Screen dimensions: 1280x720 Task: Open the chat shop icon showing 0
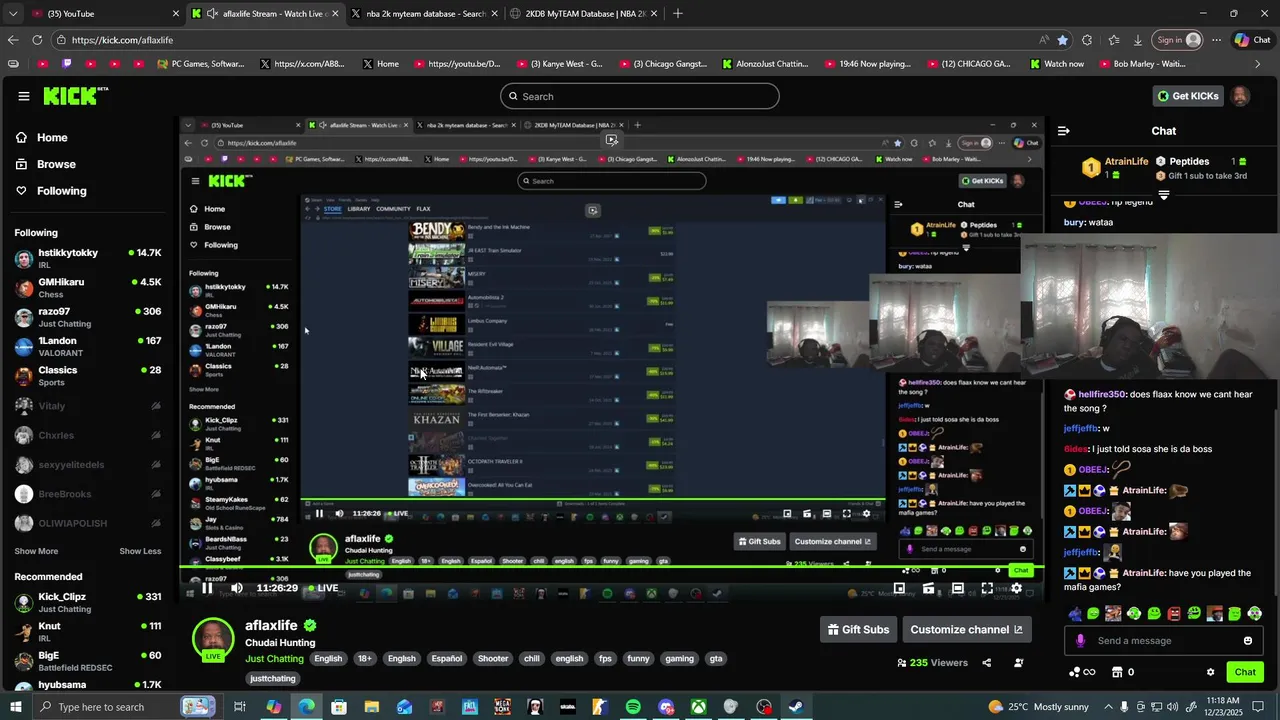click(x=1124, y=672)
